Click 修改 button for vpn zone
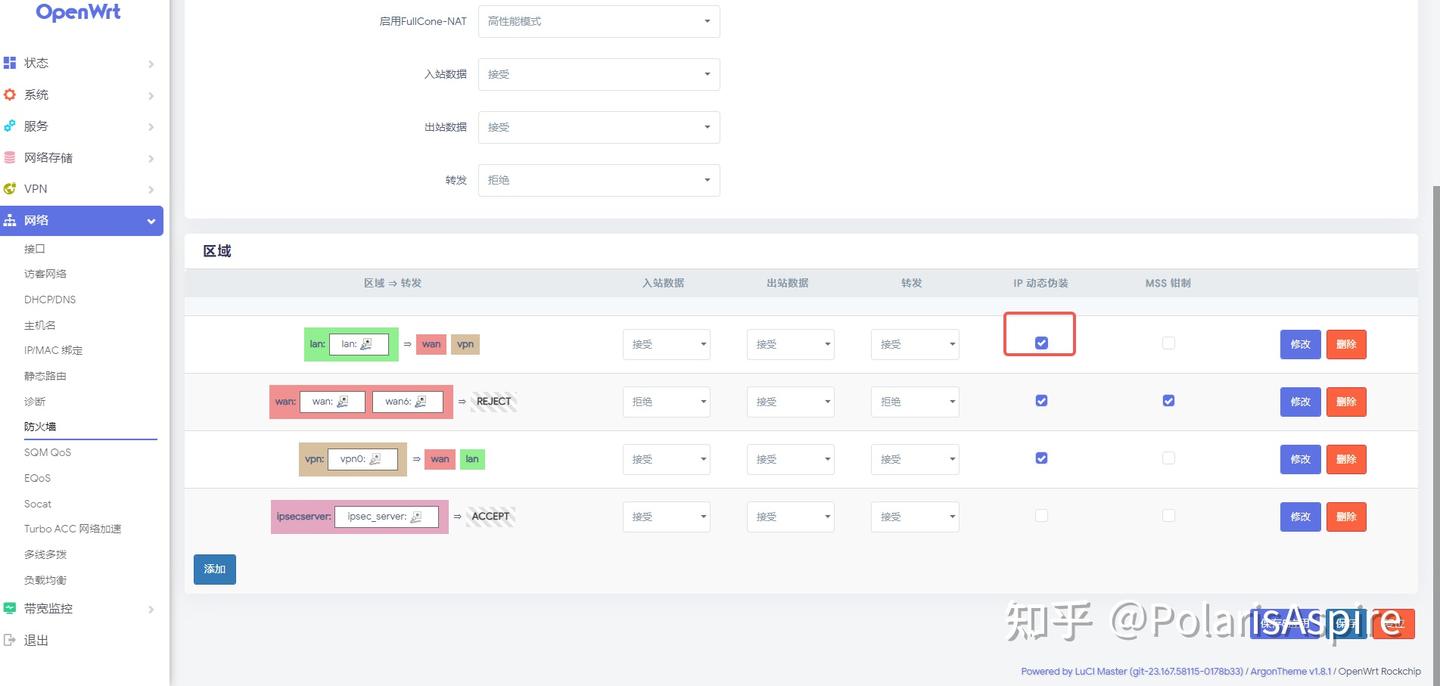 click(x=1300, y=459)
